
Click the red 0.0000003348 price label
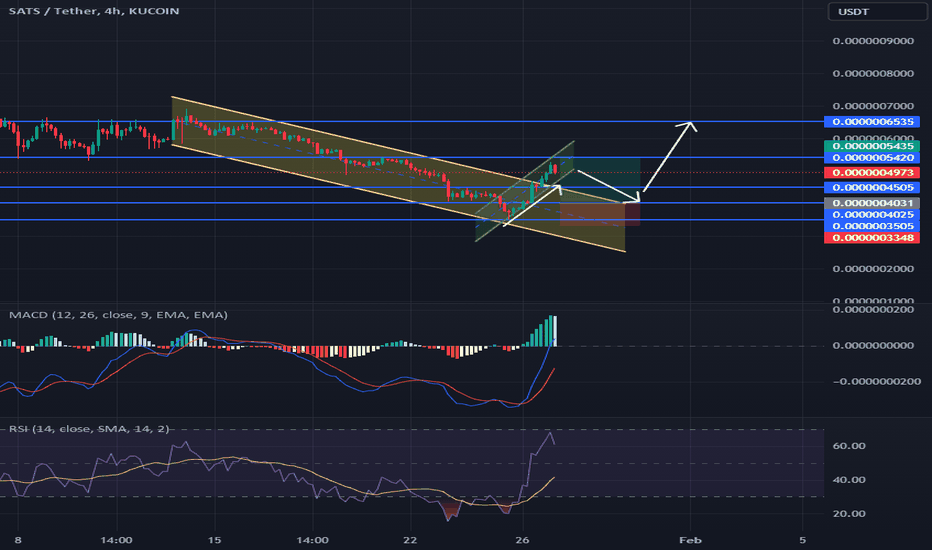tap(872, 238)
